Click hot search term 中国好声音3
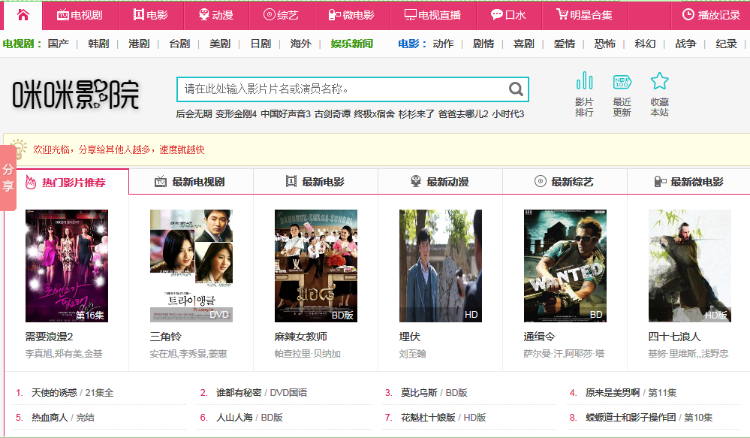The width and height of the screenshot is (750, 438). [x=286, y=114]
